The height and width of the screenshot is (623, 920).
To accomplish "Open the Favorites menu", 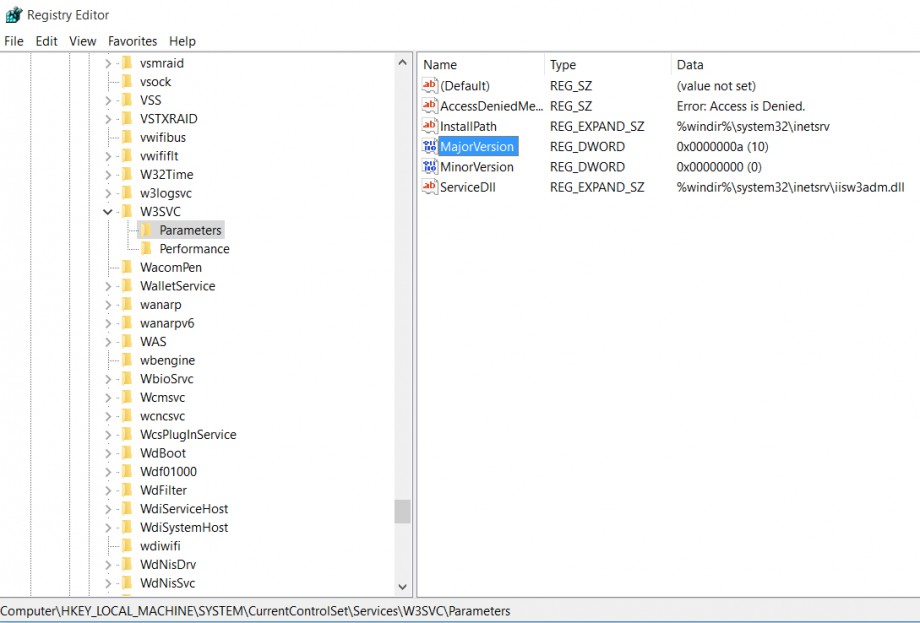I will coord(132,41).
